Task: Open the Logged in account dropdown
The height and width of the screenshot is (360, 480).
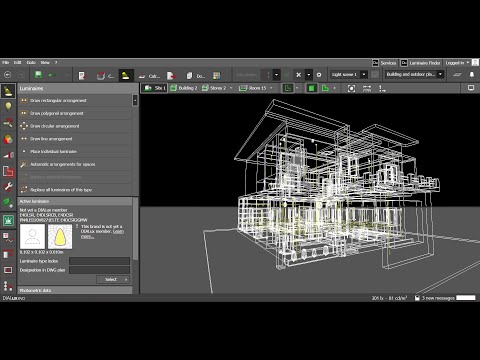Action: click(457, 63)
